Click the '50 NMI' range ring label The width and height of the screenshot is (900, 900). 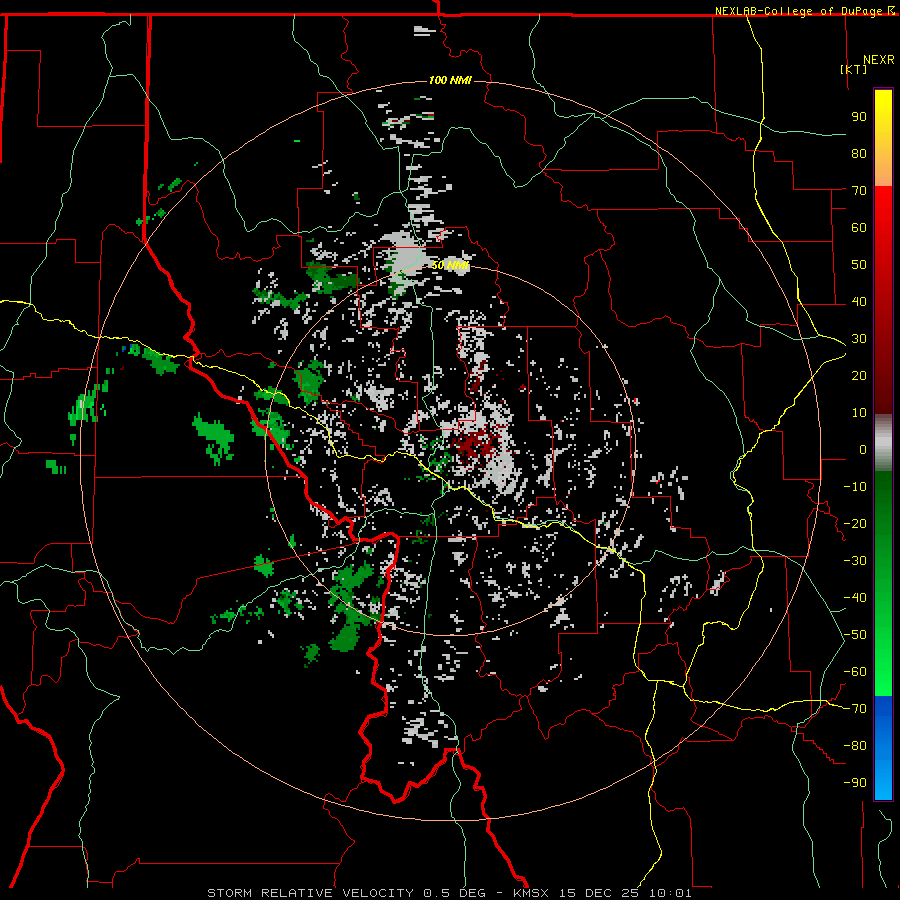coord(450,265)
